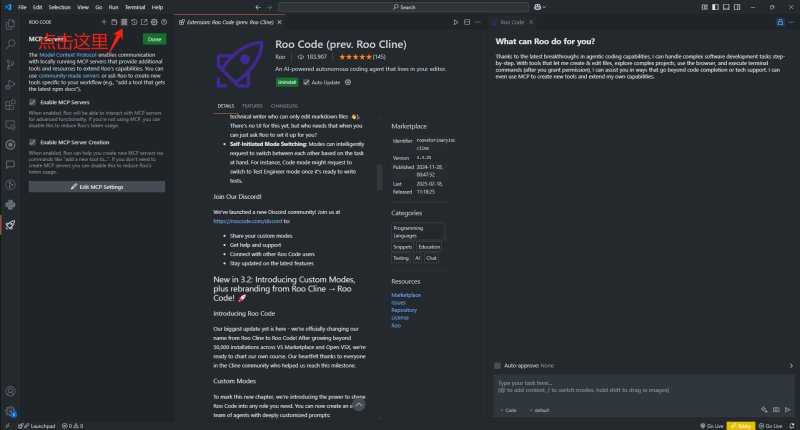Click the History icon in Roo Code panel
The width and height of the screenshot is (800, 430).
tap(134, 22)
